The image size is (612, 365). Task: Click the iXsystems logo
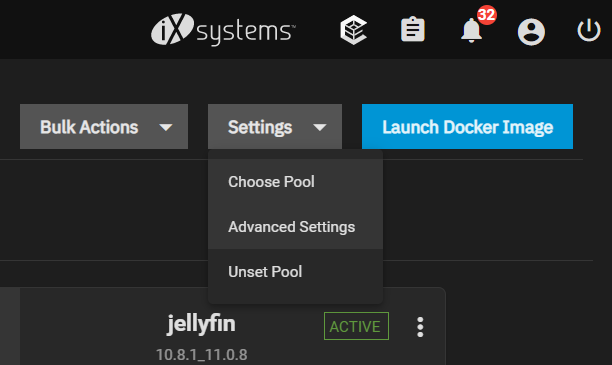coord(223,30)
